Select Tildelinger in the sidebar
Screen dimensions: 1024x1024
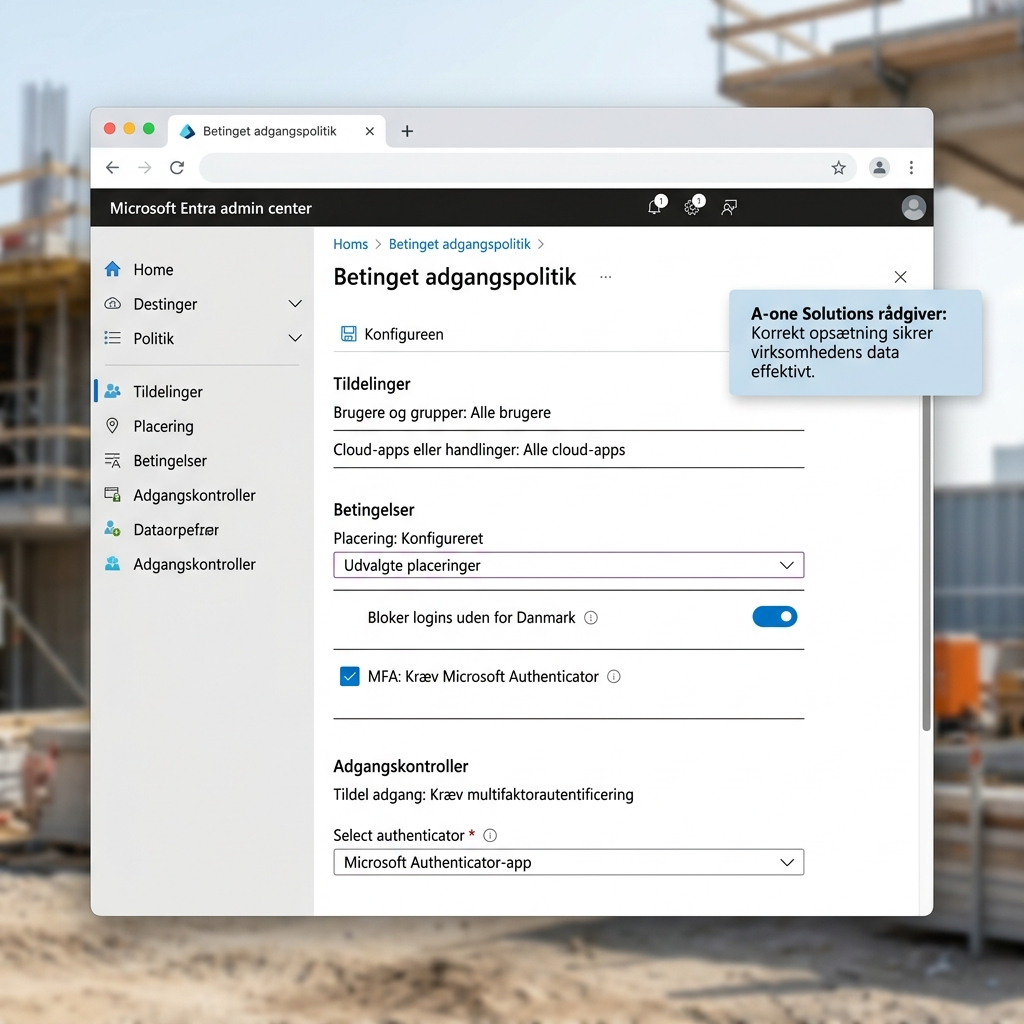point(168,392)
